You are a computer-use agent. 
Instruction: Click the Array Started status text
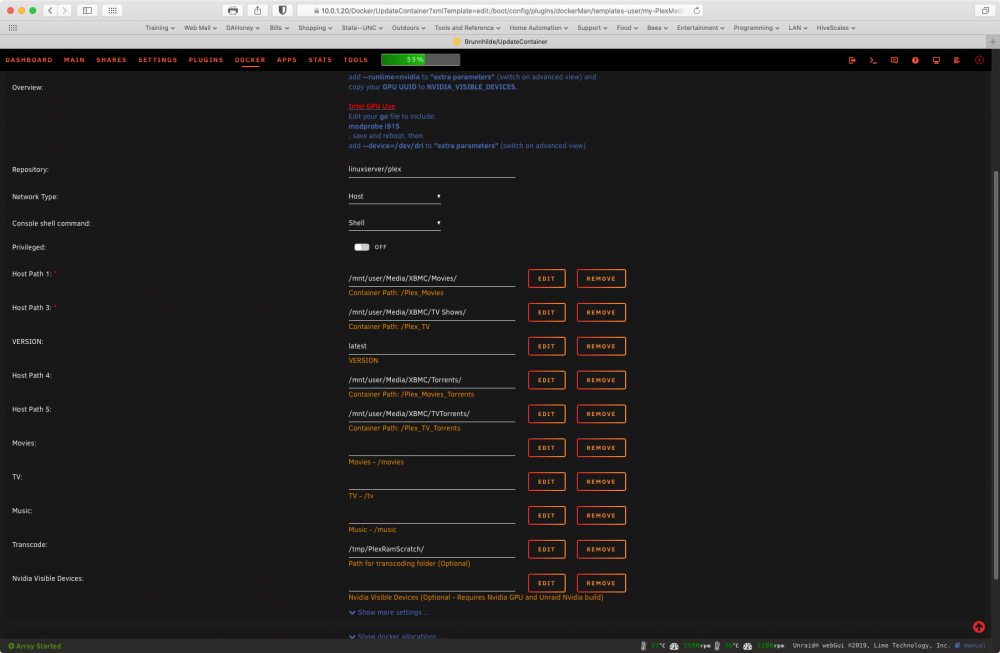[x=38, y=646]
